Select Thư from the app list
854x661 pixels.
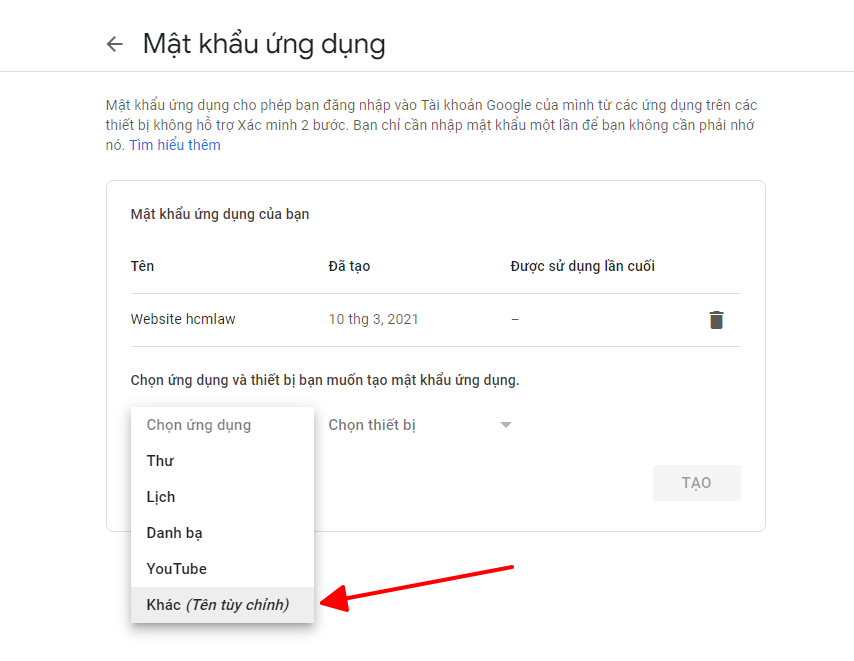coord(222,461)
